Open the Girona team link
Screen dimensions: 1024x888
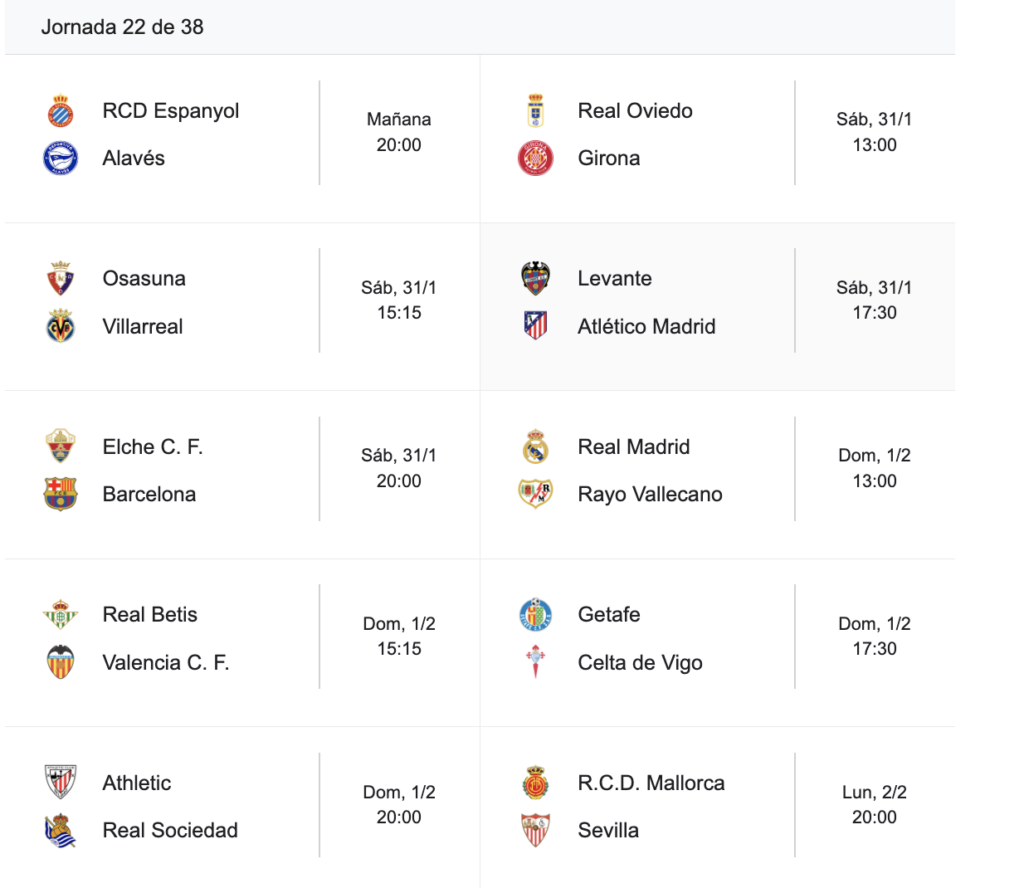coord(609,158)
